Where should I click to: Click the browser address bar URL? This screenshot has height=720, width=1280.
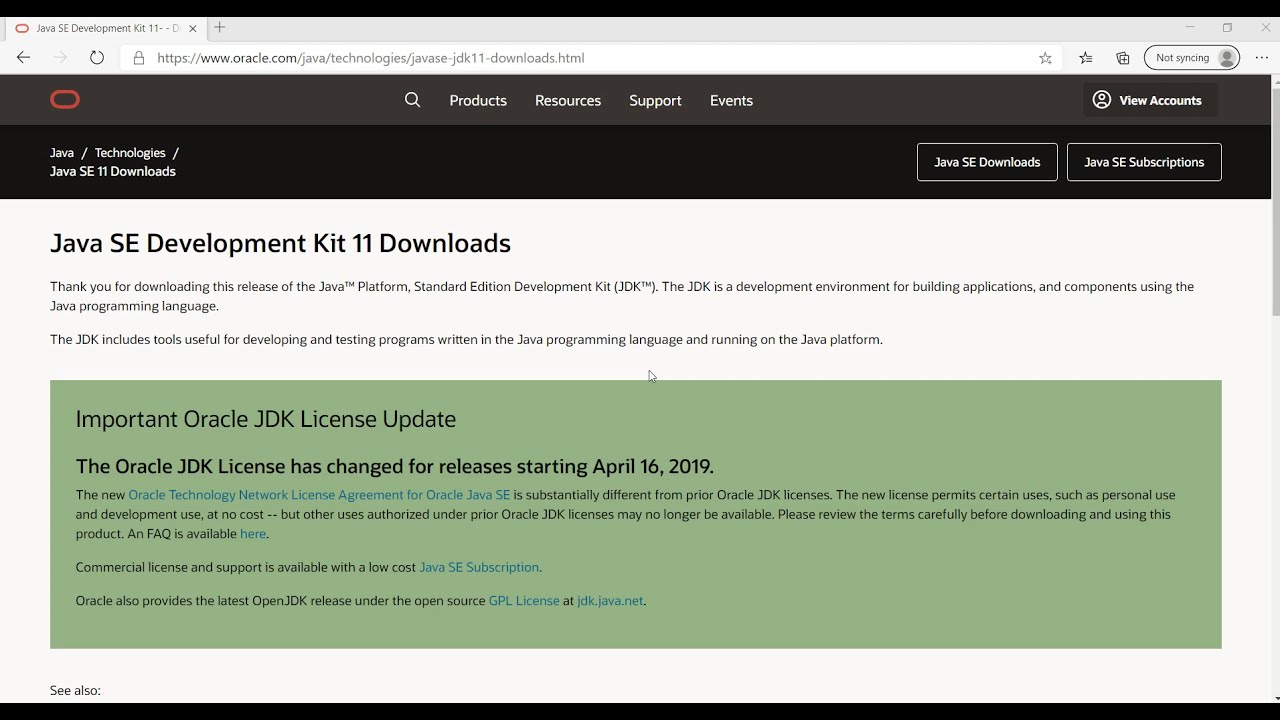tap(371, 58)
